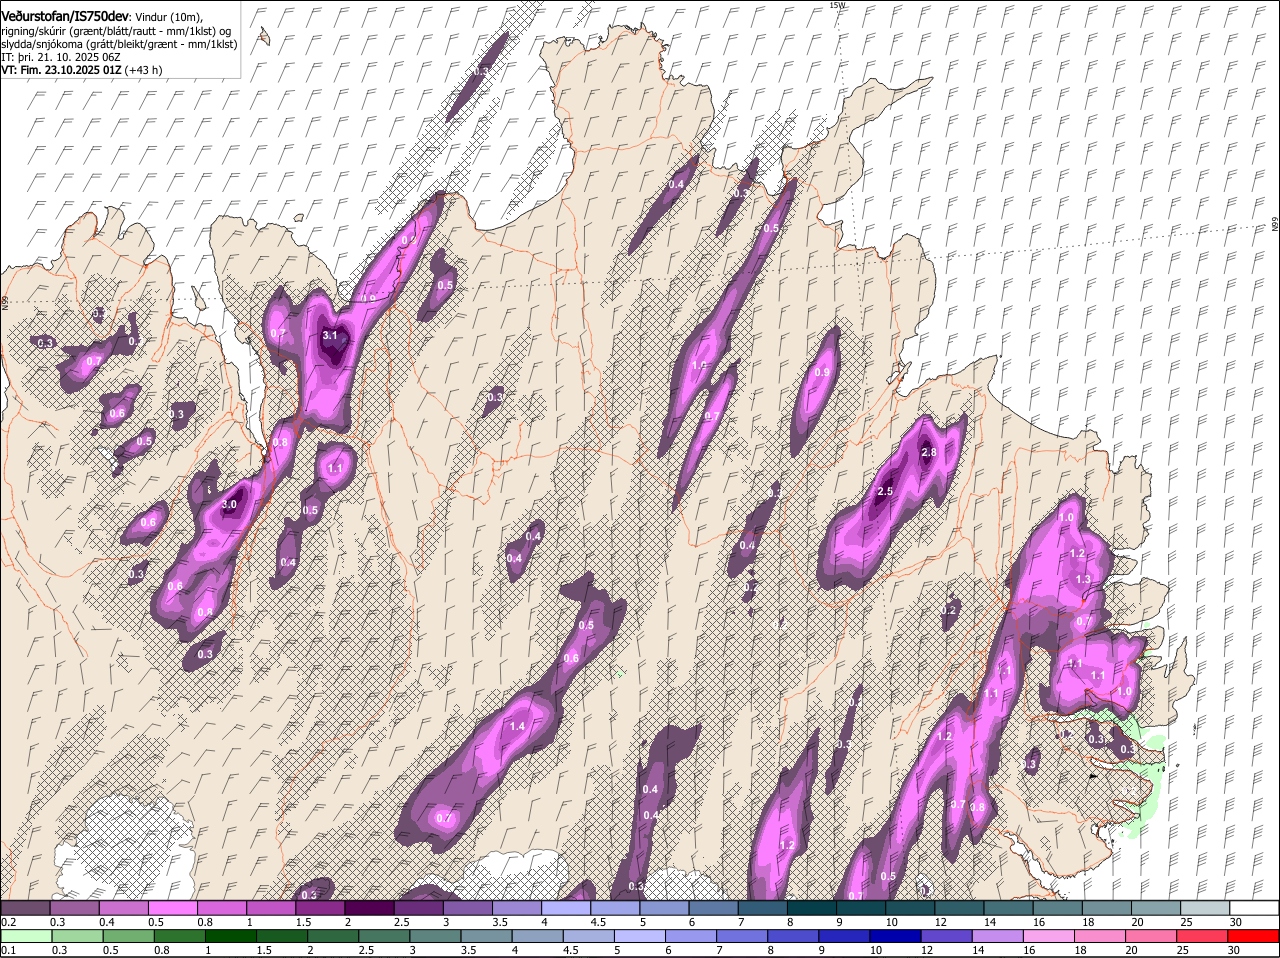Image resolution: width=1280 pixels, height=958 pixels.
Task: Select the light lavender 4–4.5 swatch in the top legend
Action: coord(565,908)
